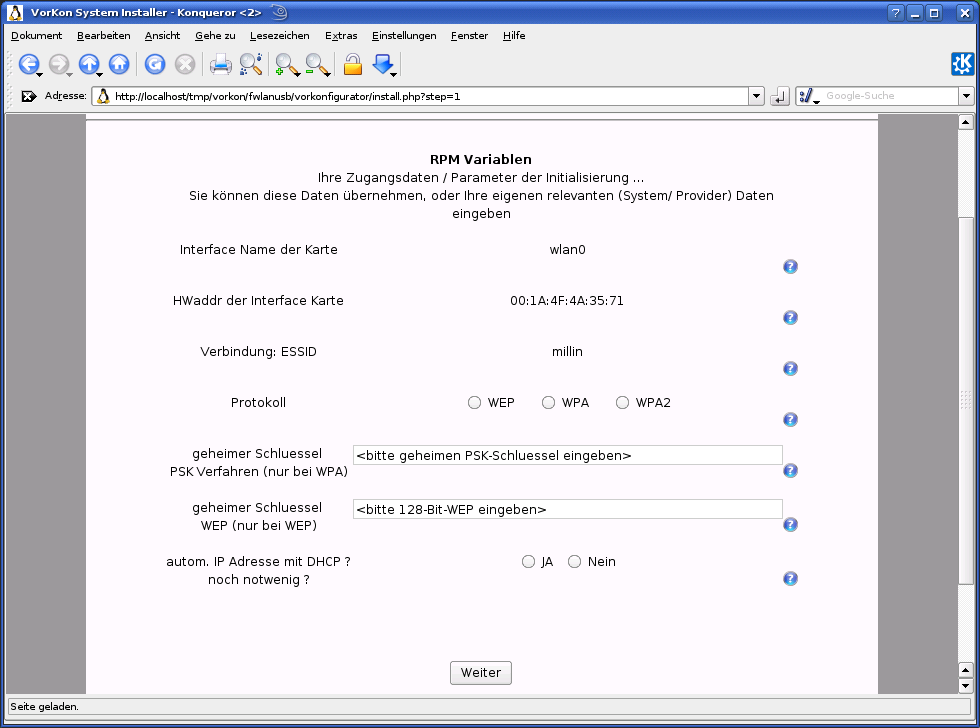Open the Home page icon
Screen dimensions: 980x728
(x=119, y=64)
